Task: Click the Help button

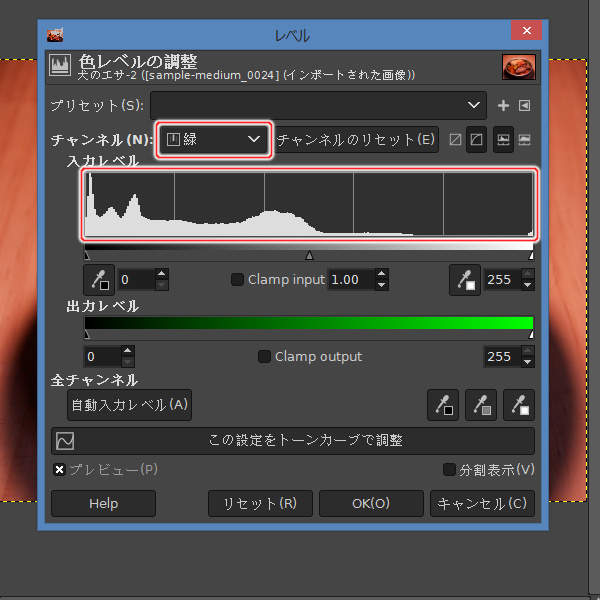Action: [103, 504]
